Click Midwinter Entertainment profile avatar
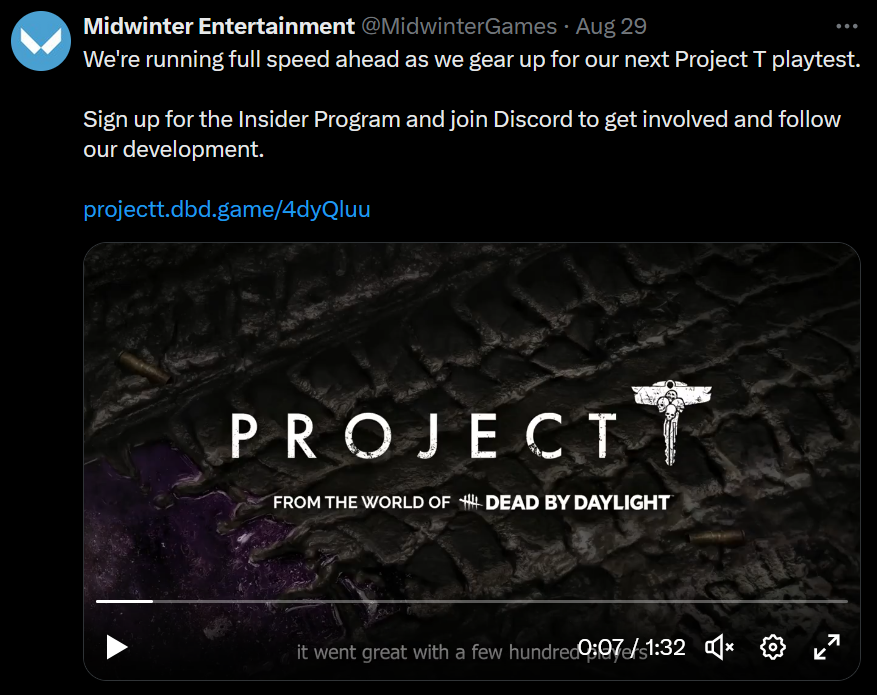This screenshot has height=695, width=877. [x=41, y=41]
